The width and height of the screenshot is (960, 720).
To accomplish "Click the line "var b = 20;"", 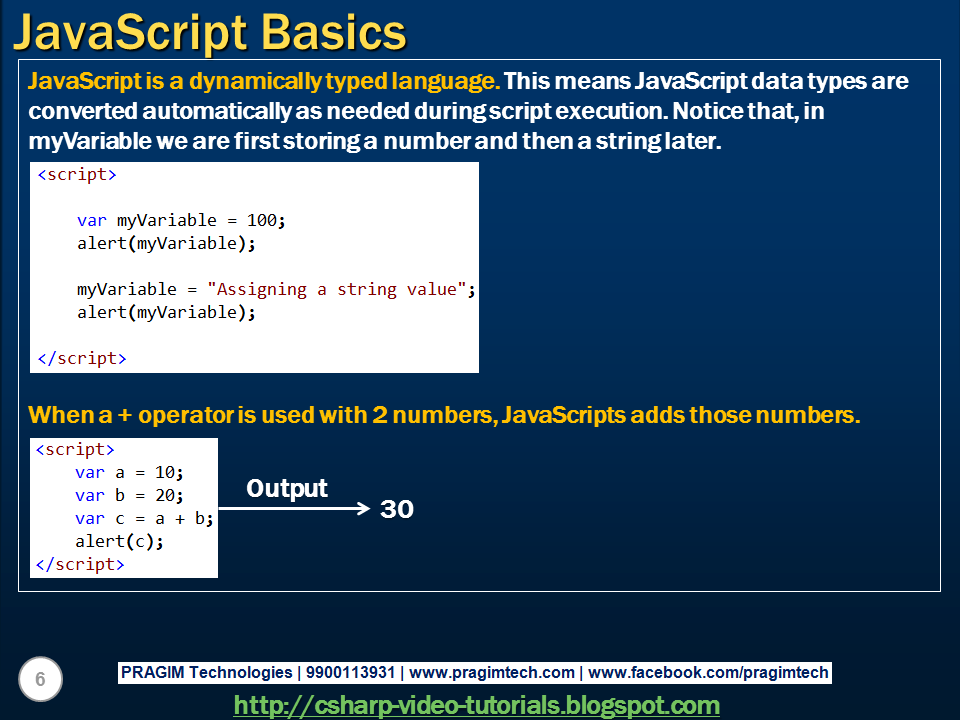I will pos(129,495).
